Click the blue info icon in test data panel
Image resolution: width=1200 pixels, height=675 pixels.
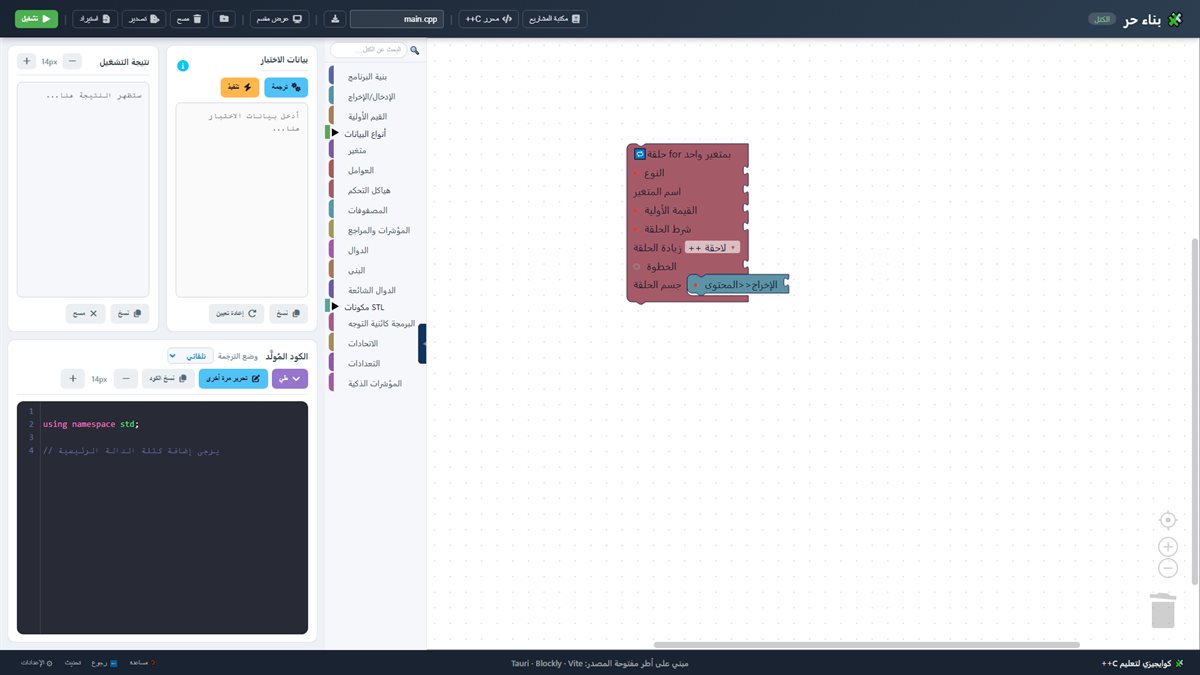coord(183,66)
